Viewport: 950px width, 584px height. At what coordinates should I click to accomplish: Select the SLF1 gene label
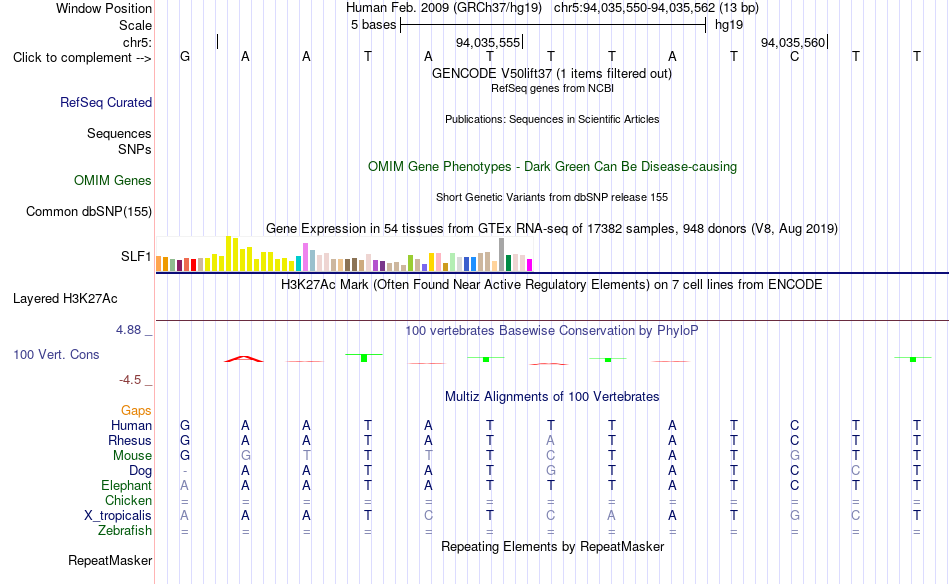point(136,256)
